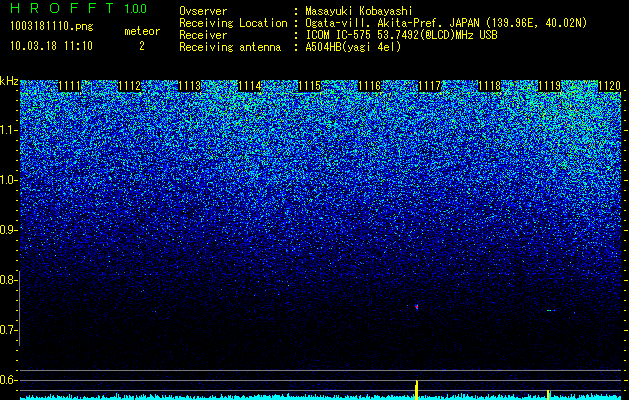The height and width of the screenshot is (400, 629).
Task: Click the 1115 time marker
Action: pos(310,86)
